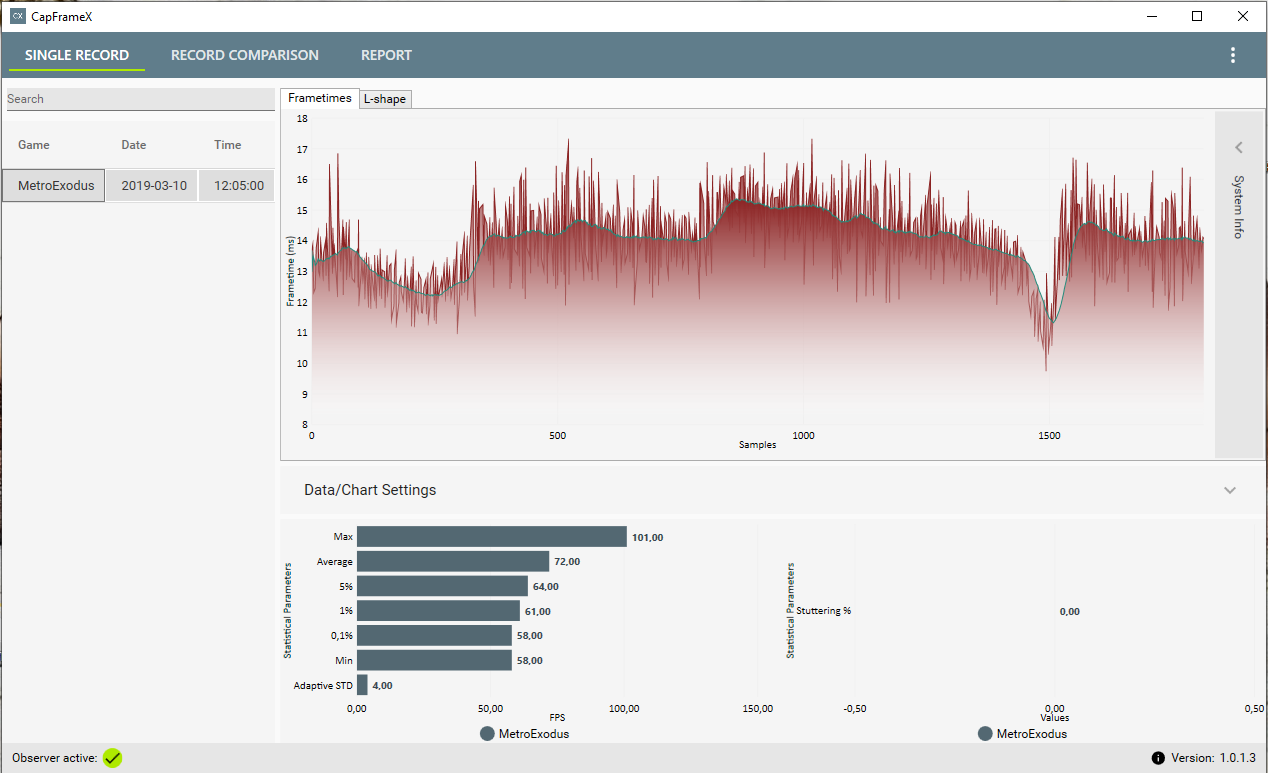This screenshot has height=773, width=1268.
Task: Click the 0,1% percentile FPS bar
Action: [434, 635]
